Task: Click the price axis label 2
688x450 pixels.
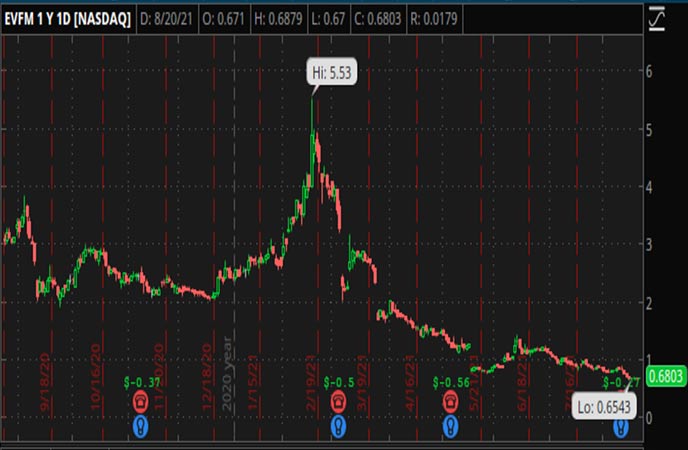Action: coord(649,303)
